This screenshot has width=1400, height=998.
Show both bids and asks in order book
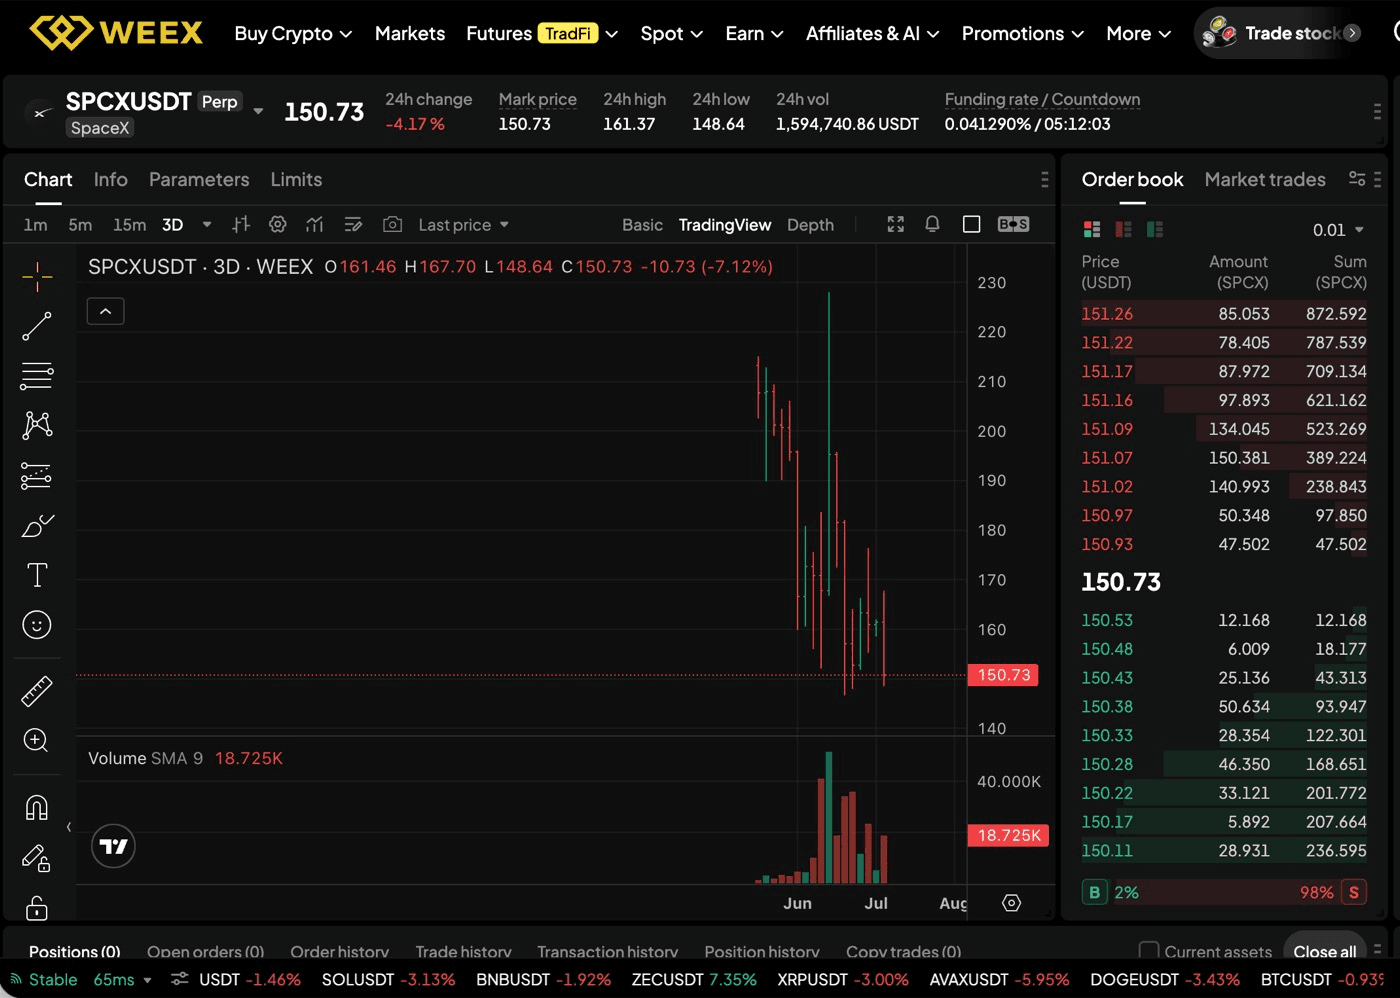(1092, 230)
